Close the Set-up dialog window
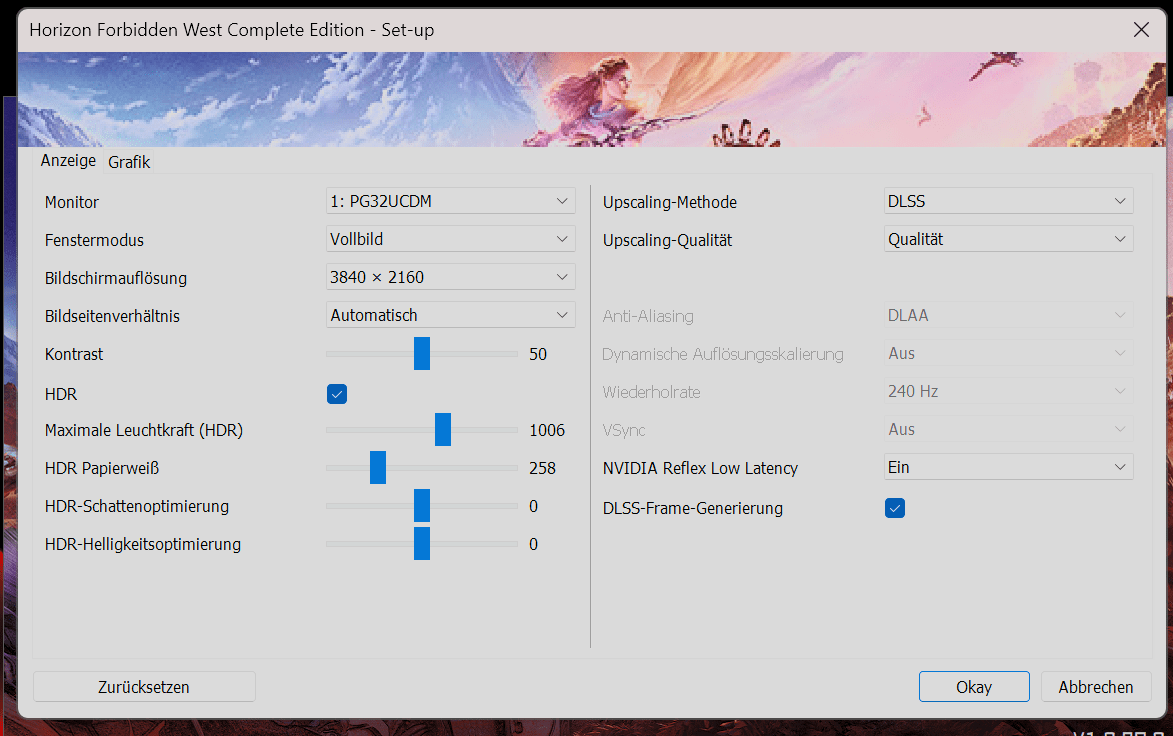Screen dimensions: 1173x736 [x=1142, y=29]
